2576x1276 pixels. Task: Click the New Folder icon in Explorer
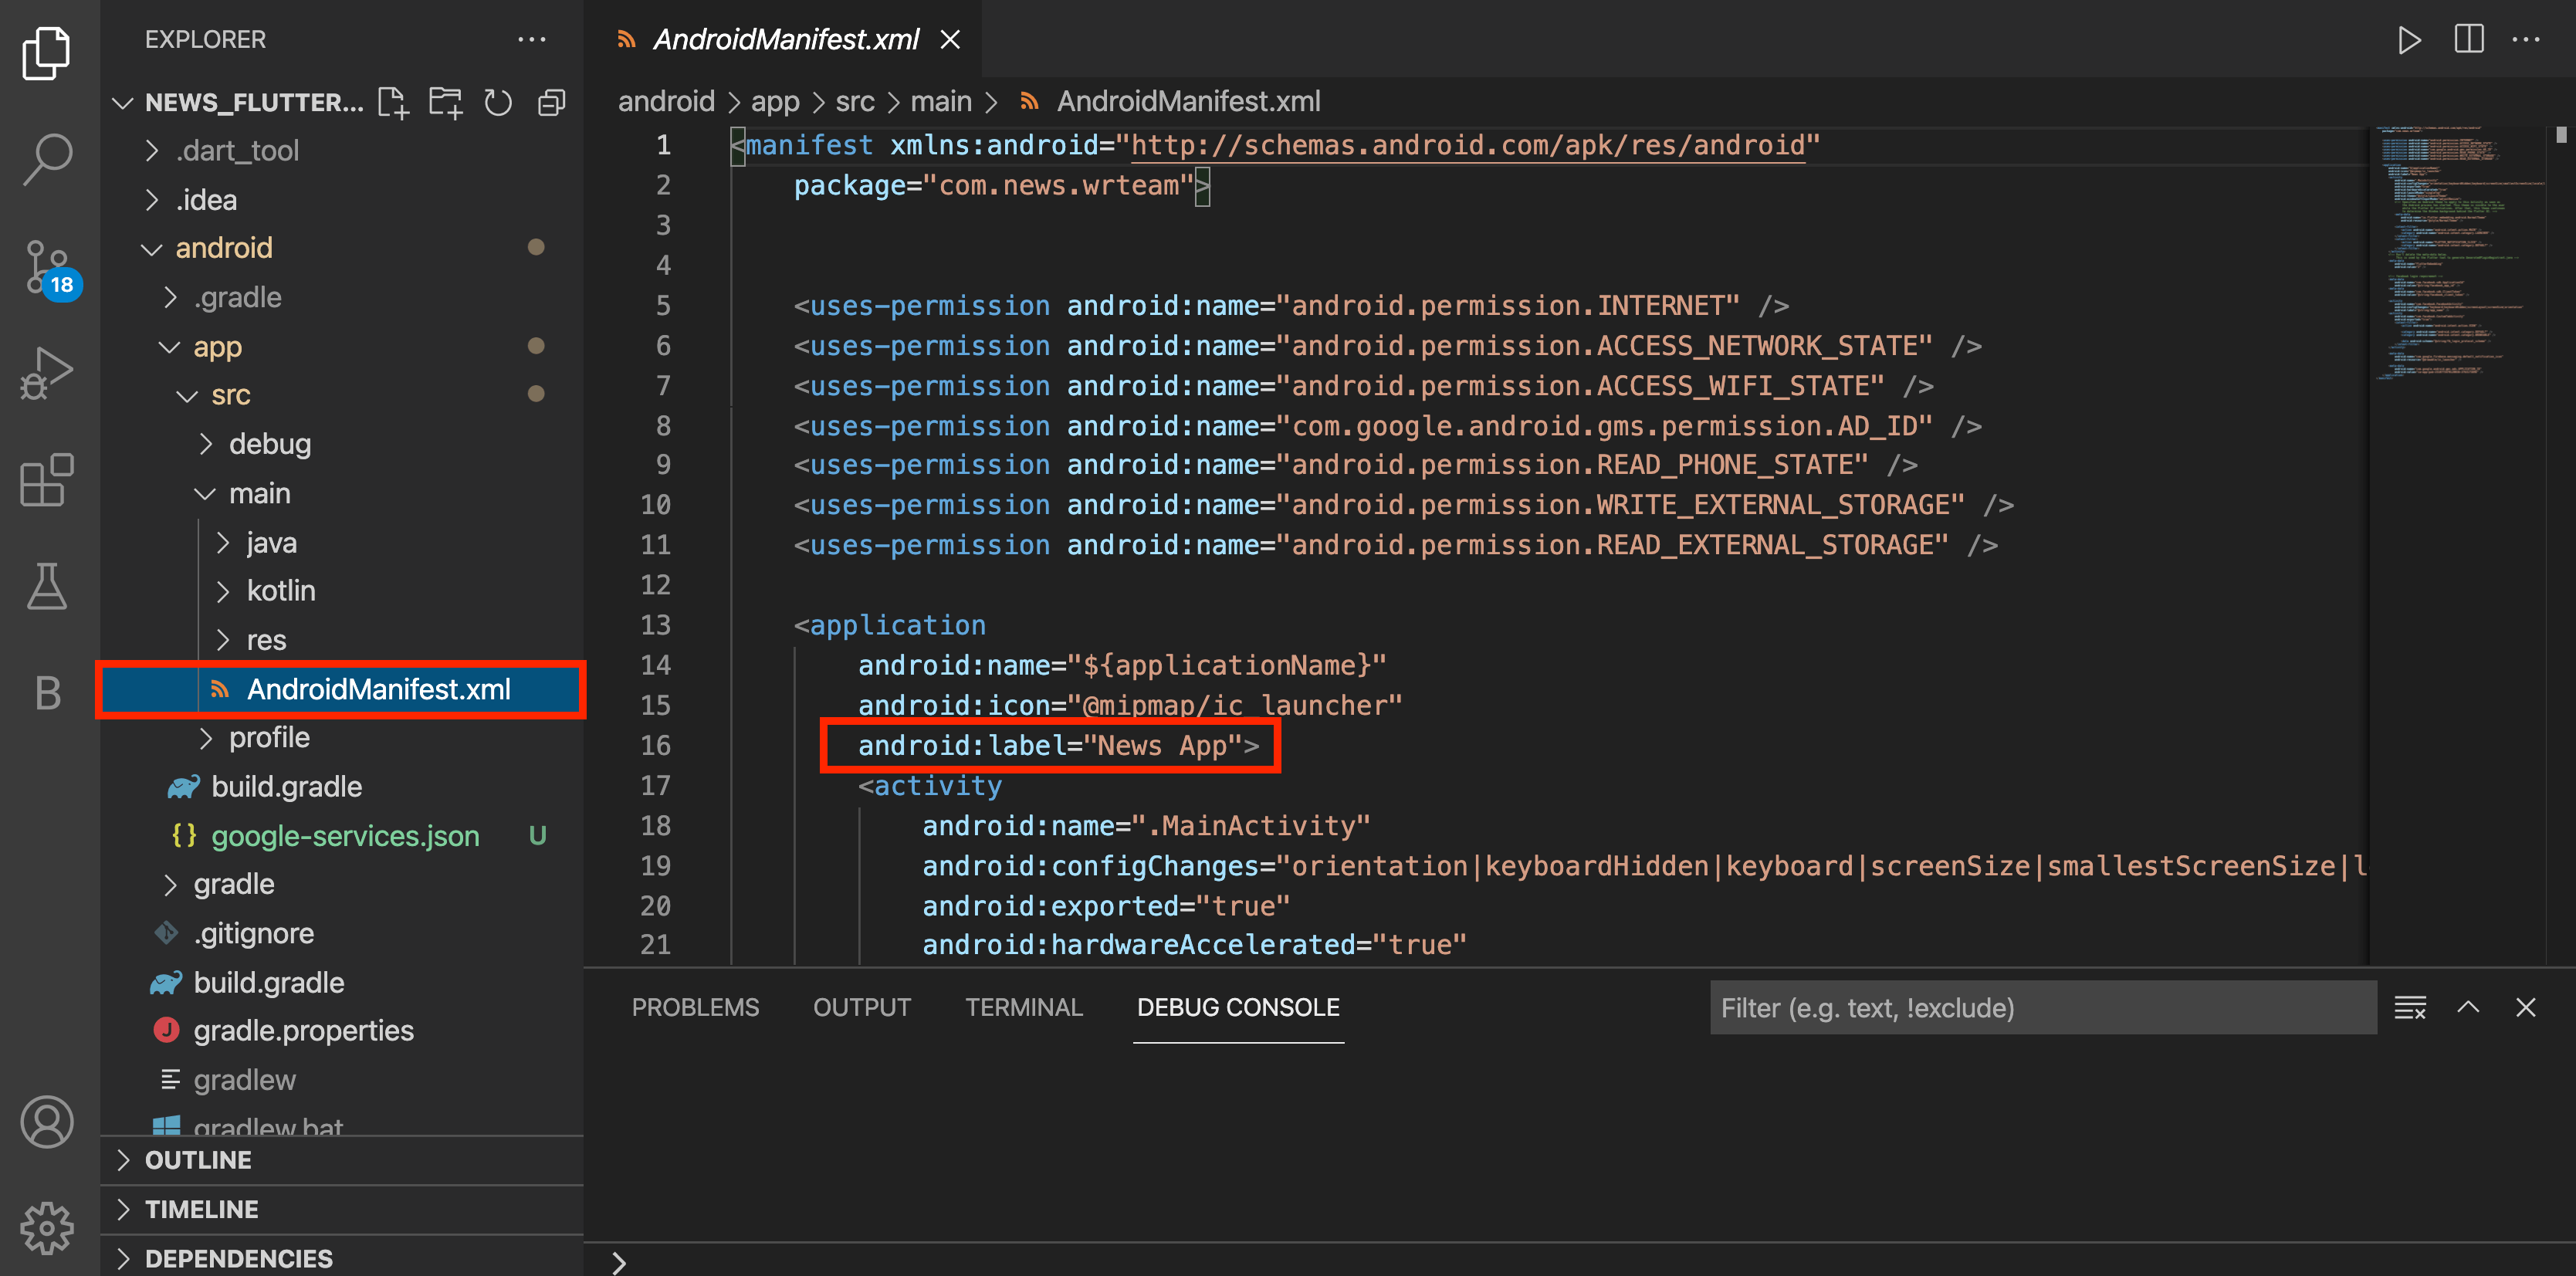[x=445, y=102]
